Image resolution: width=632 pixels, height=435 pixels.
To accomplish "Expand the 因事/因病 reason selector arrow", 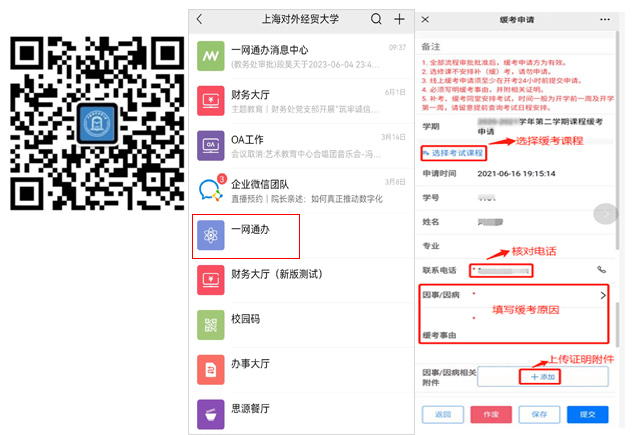I will [x=602, y=296].
